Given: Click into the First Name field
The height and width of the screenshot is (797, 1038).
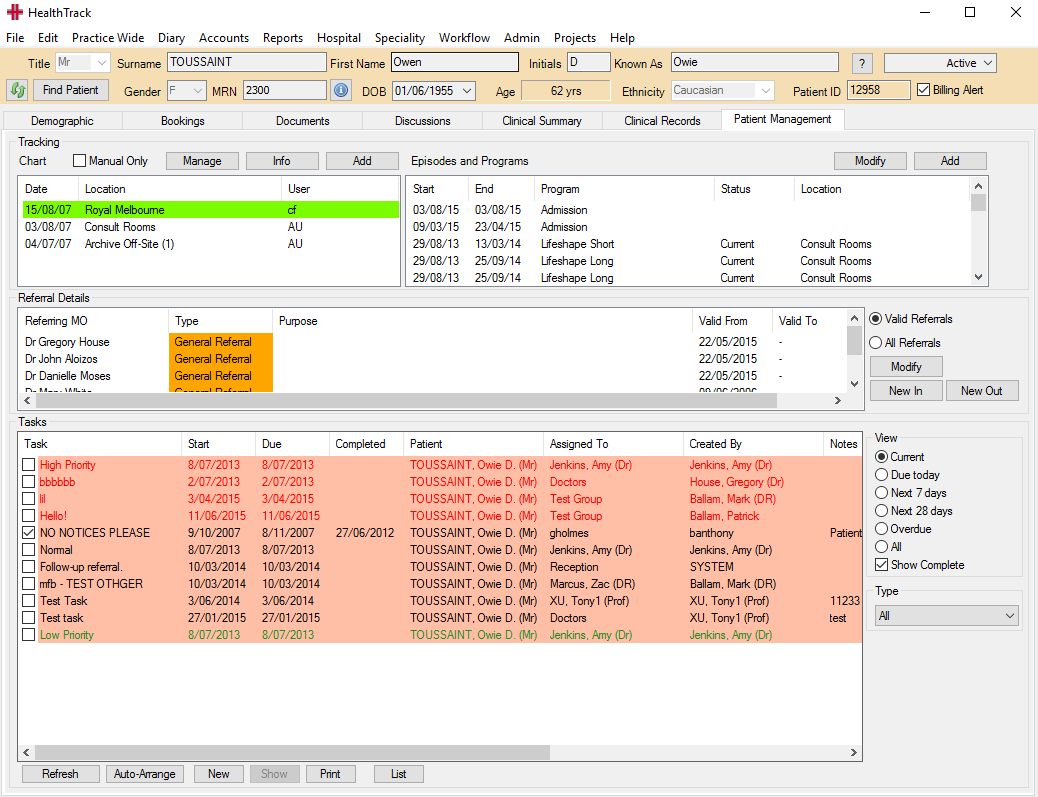Looking at the screenshot, I should 455,62.
